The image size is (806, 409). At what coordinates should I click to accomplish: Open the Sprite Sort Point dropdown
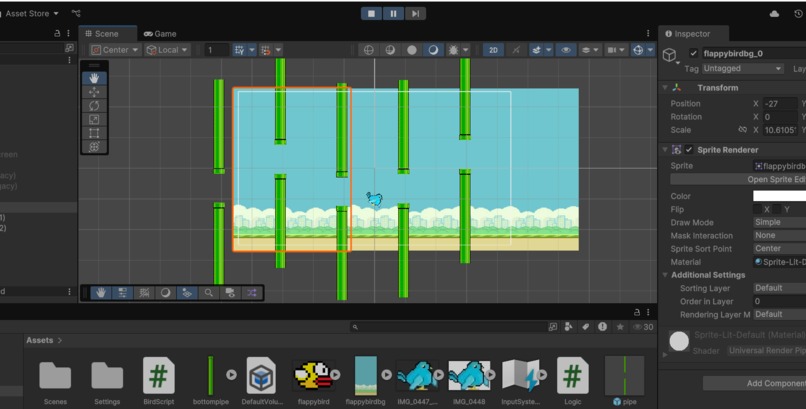tap(779, 249)
